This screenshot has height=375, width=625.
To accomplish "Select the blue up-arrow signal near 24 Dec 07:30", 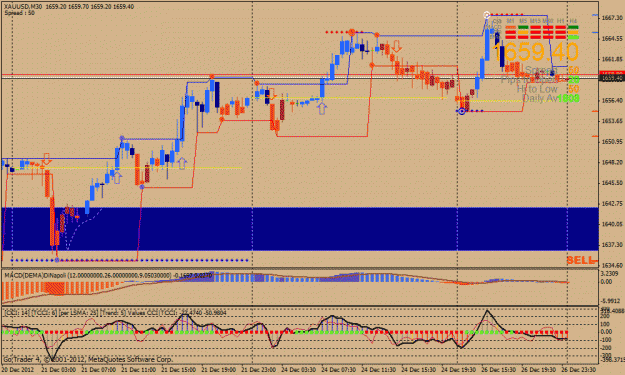I will point(322,108).
